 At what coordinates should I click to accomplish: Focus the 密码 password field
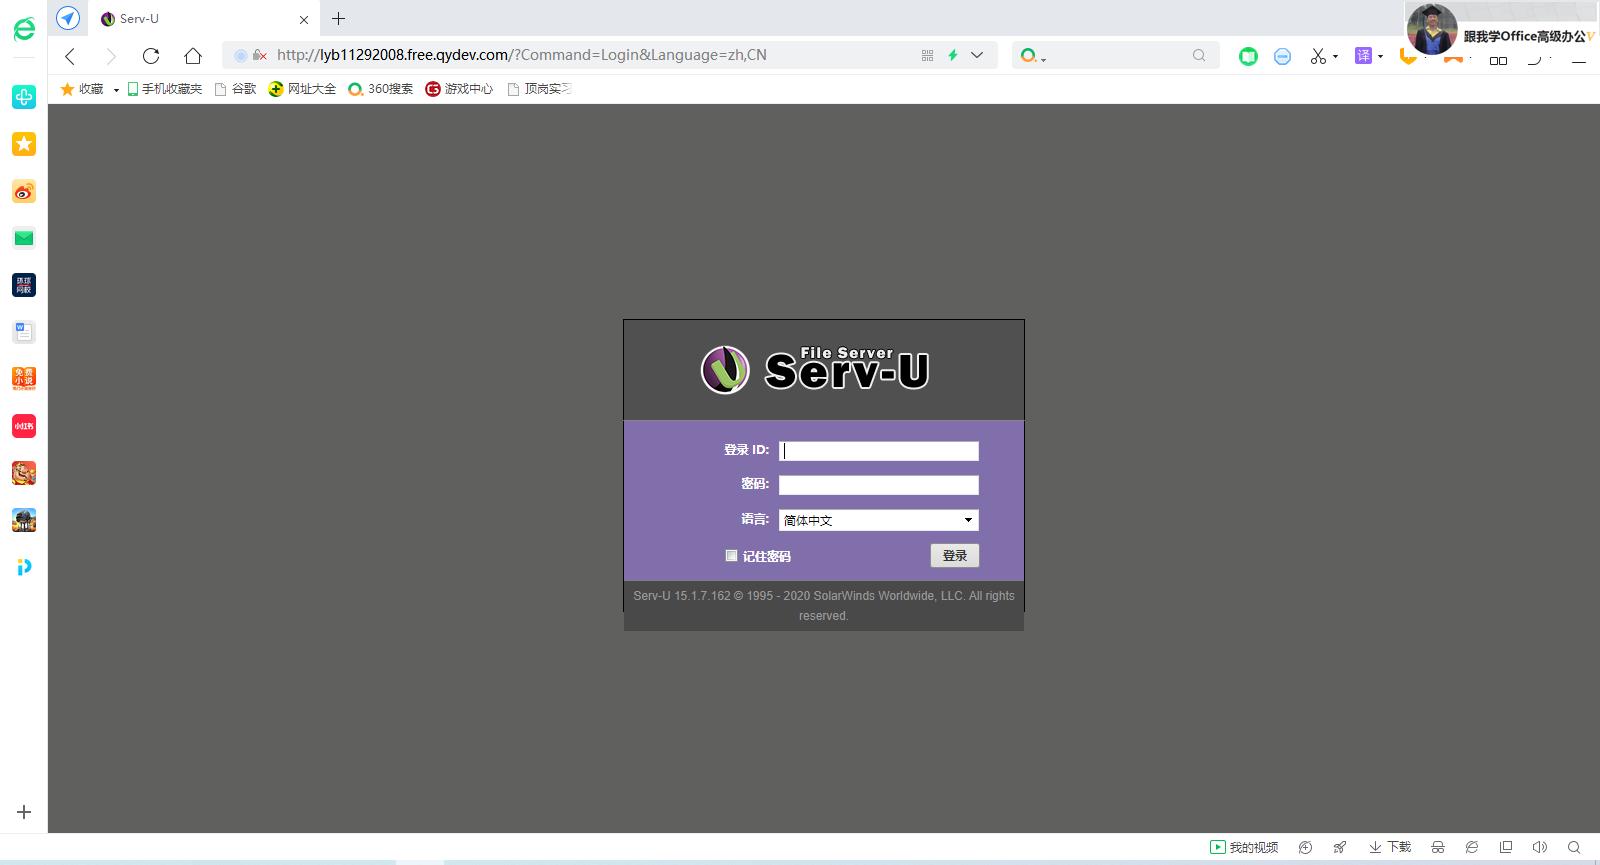878,485
